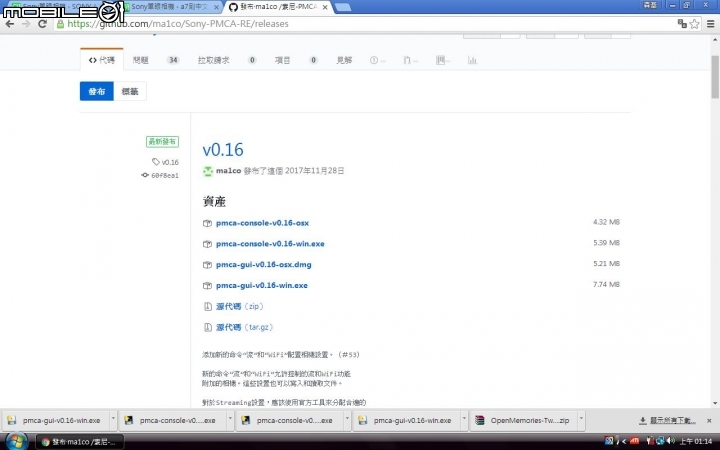Click the ma1co avatar icon
The height and width of the screenshot is (450, 720).
coord(208,171)
